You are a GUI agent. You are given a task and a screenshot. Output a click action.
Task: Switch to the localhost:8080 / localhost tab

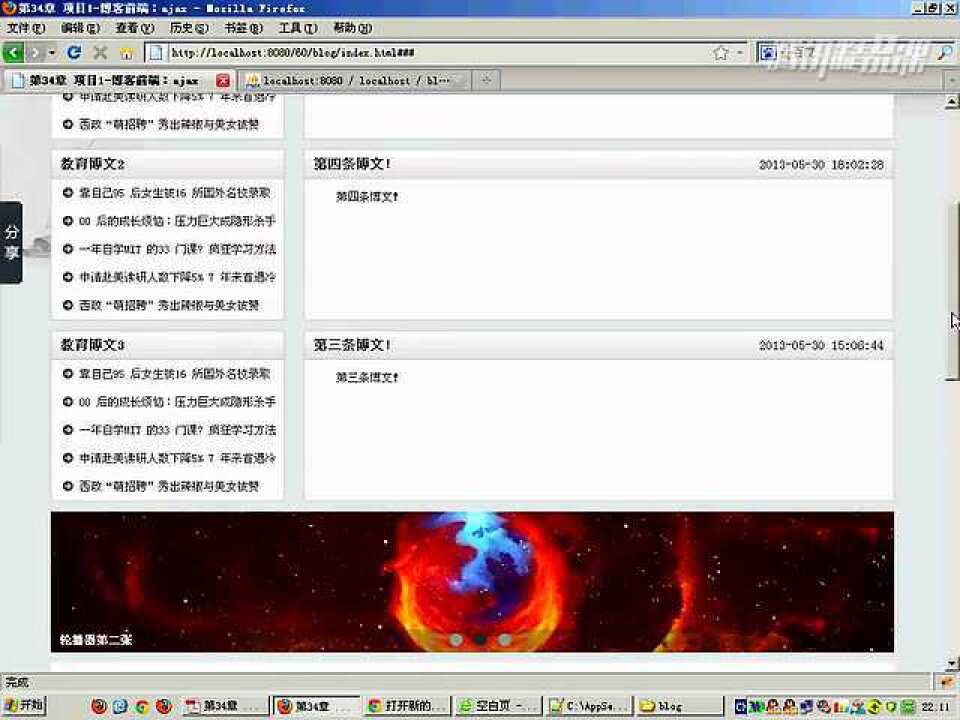coord(356,80)
